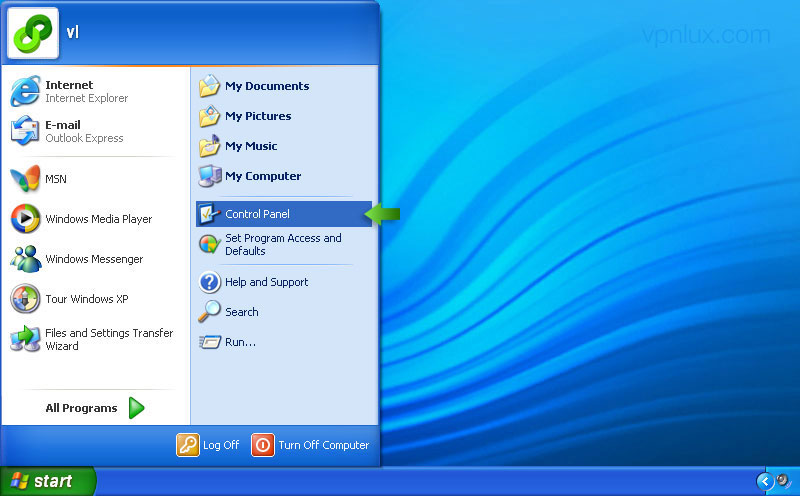Select Internet Explorer text entry
800x496 pixels.
point(86,91)
